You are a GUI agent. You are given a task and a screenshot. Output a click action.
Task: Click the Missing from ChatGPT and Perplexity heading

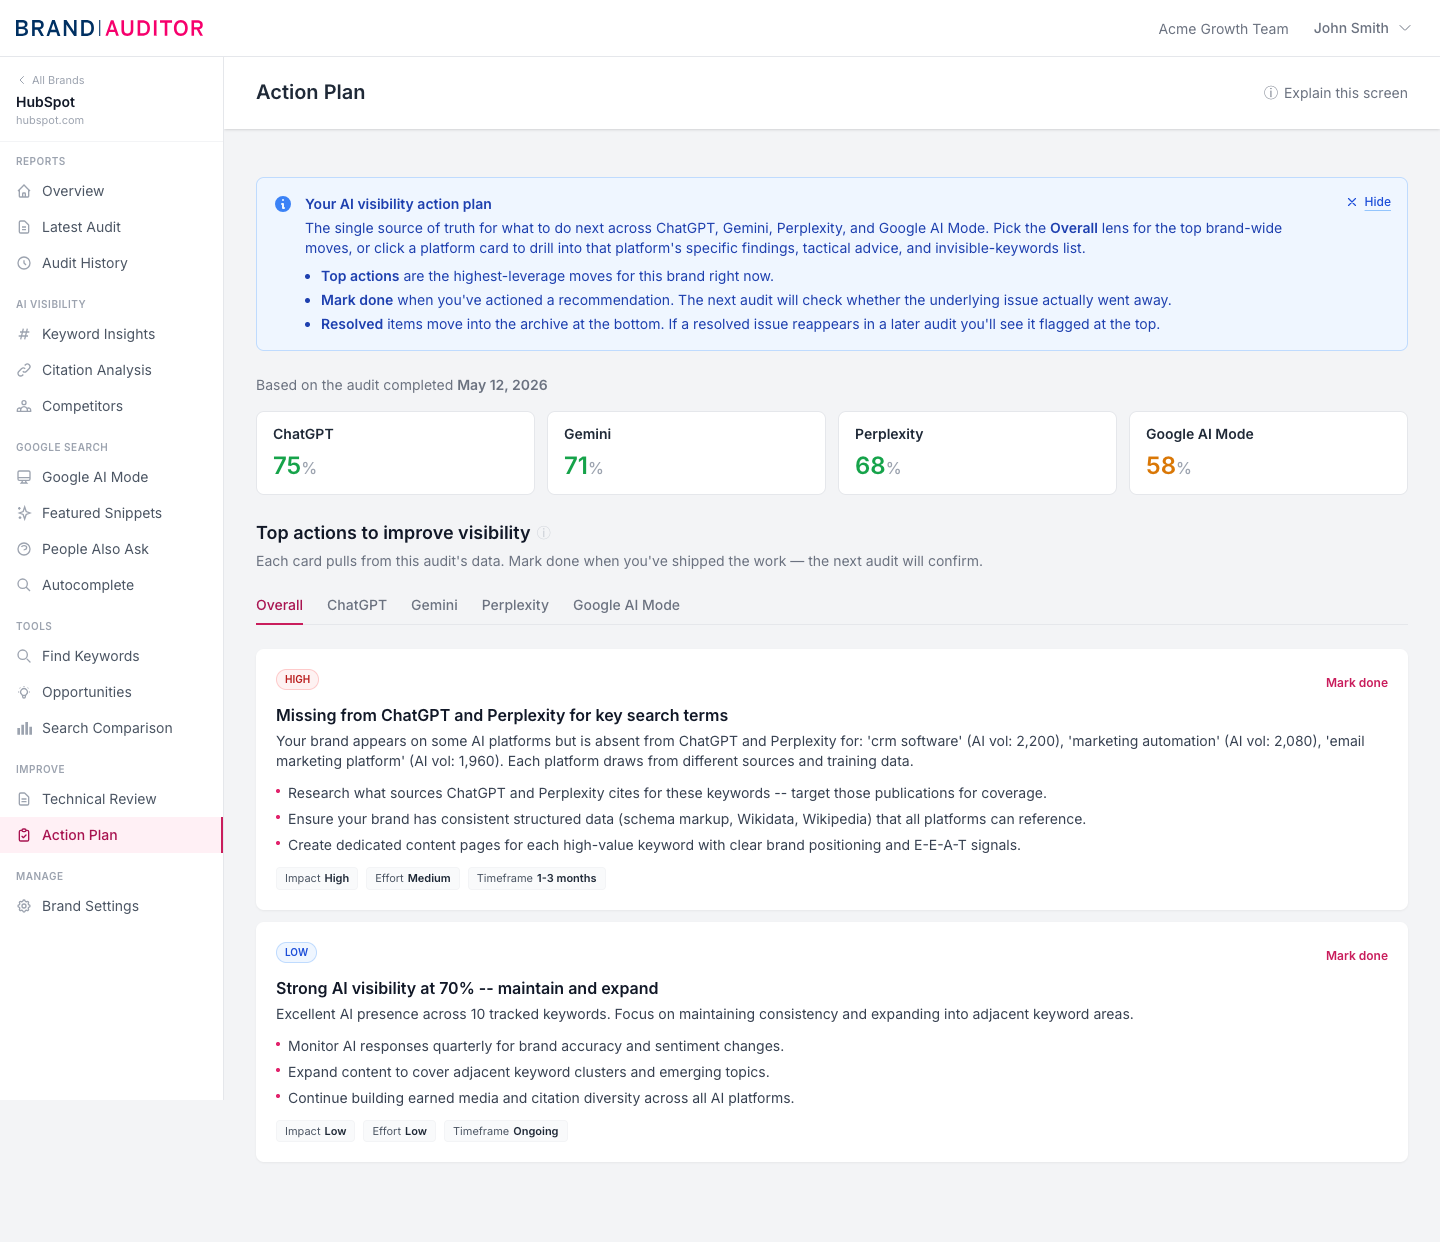(502, 715)
